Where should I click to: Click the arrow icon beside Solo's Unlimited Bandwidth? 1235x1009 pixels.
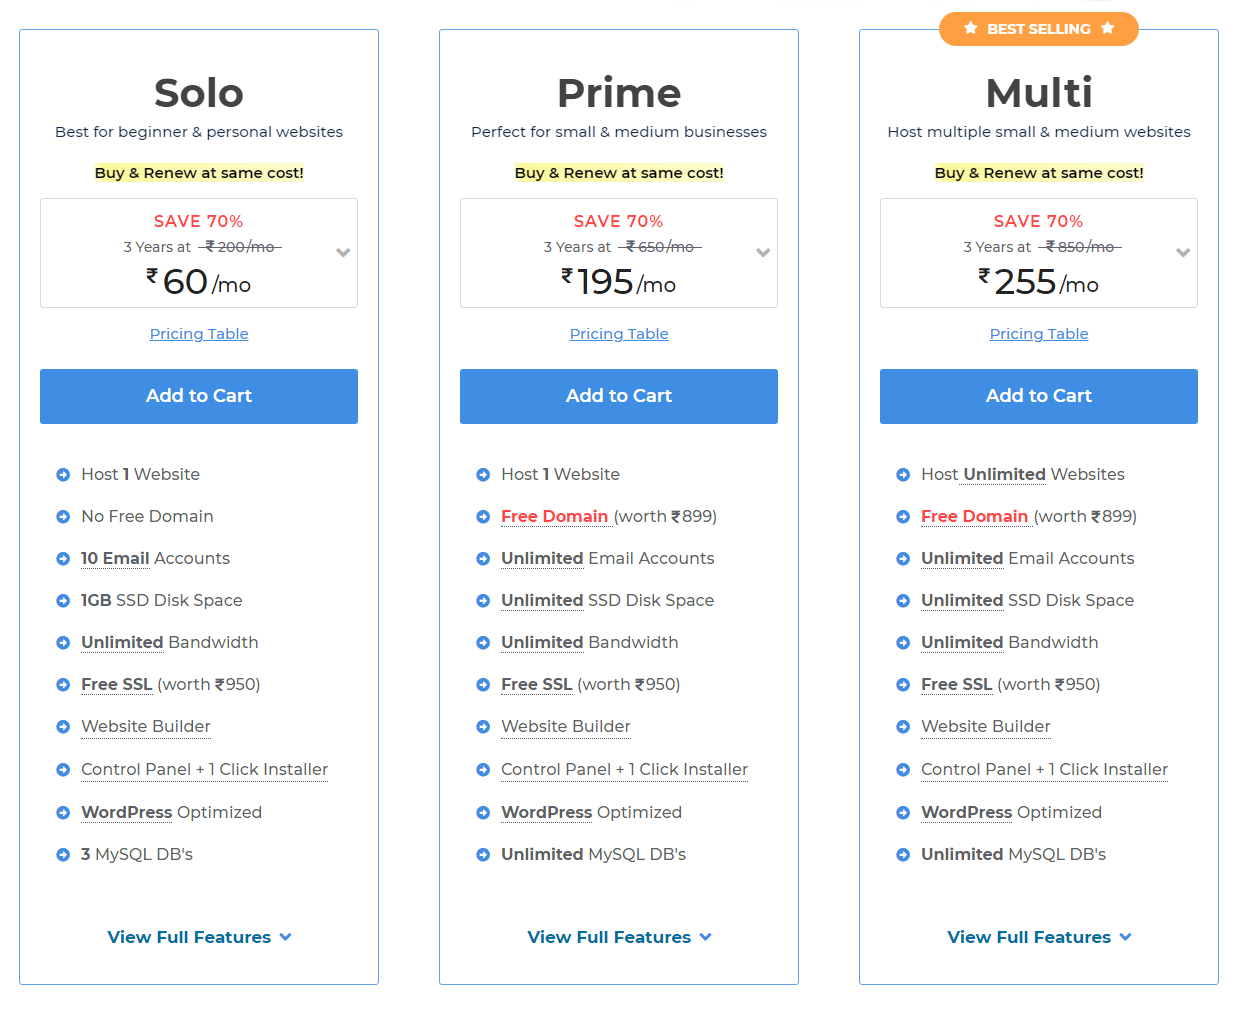tap(63, 643)
